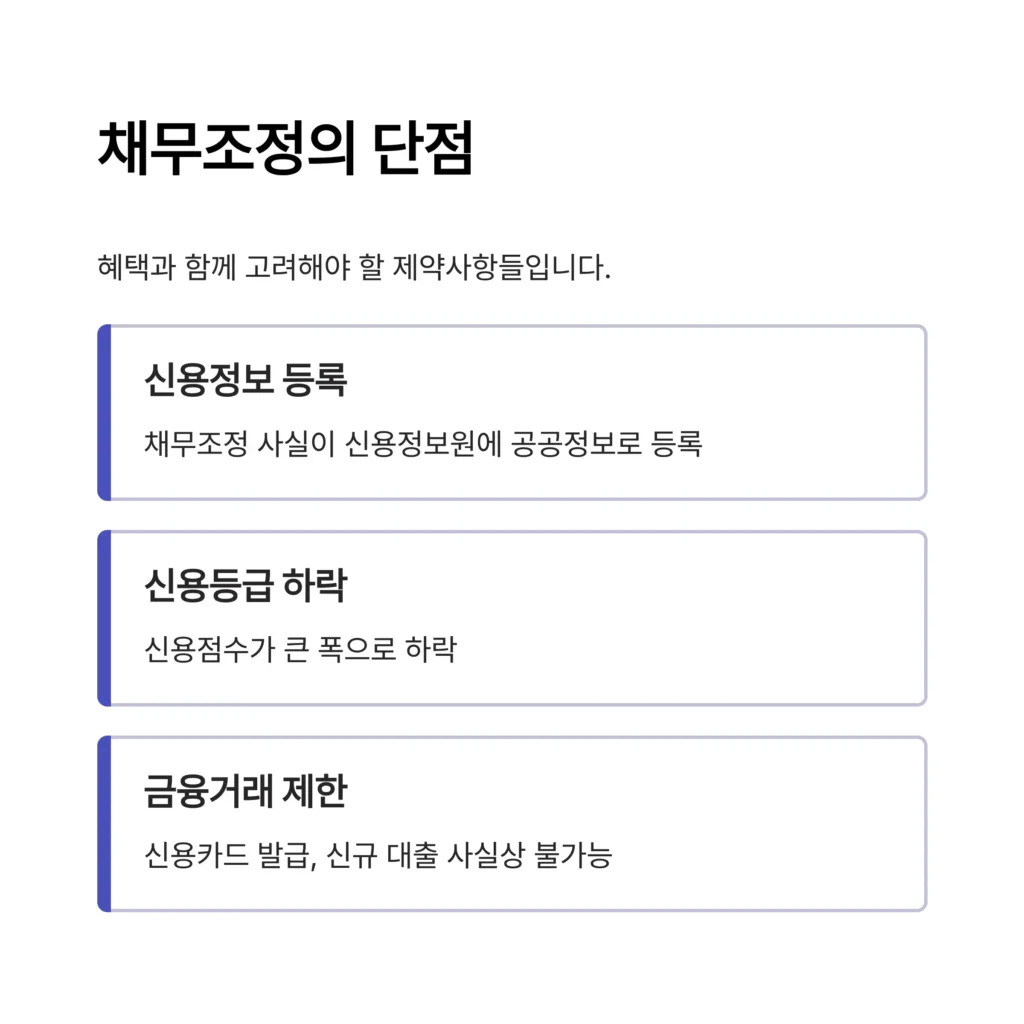Click the text "신용카드 발급, 신규 대출 사실상 불가능"
The width and height of the screenshot is (1024, 1024).
[x=378, y=855]
